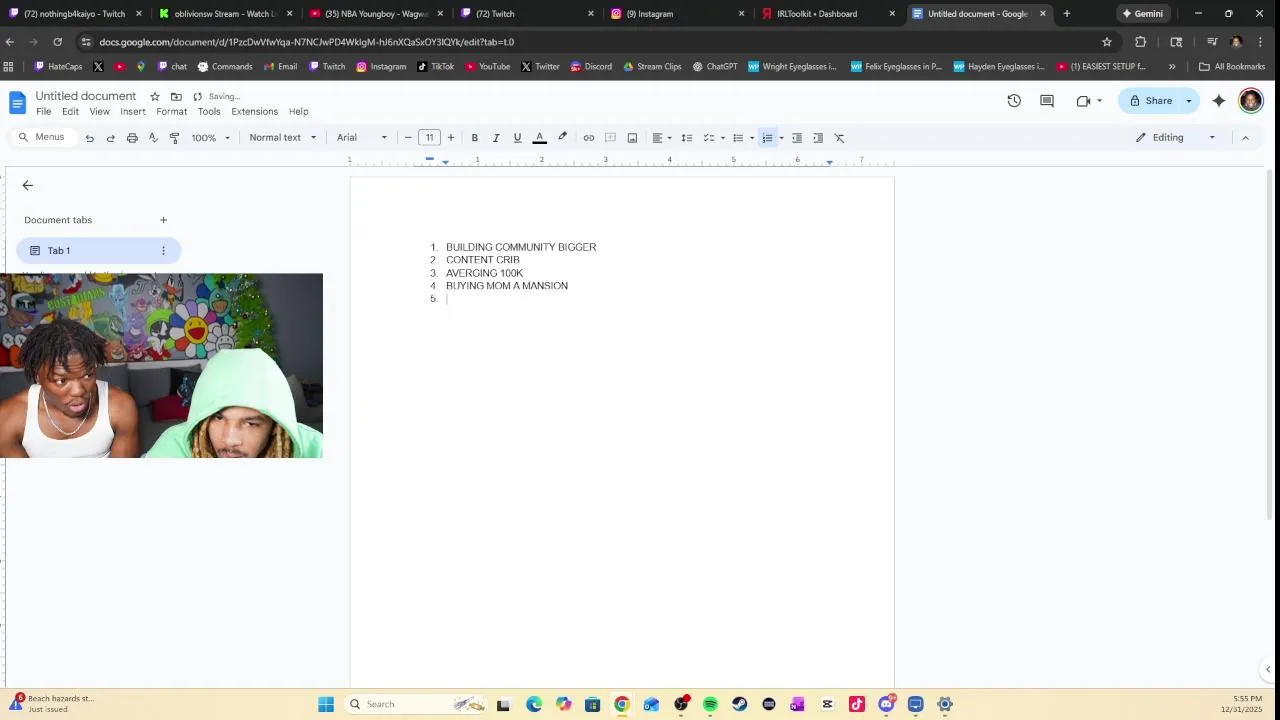Close the document tabs panel with back arrow

tap(28, 185)
